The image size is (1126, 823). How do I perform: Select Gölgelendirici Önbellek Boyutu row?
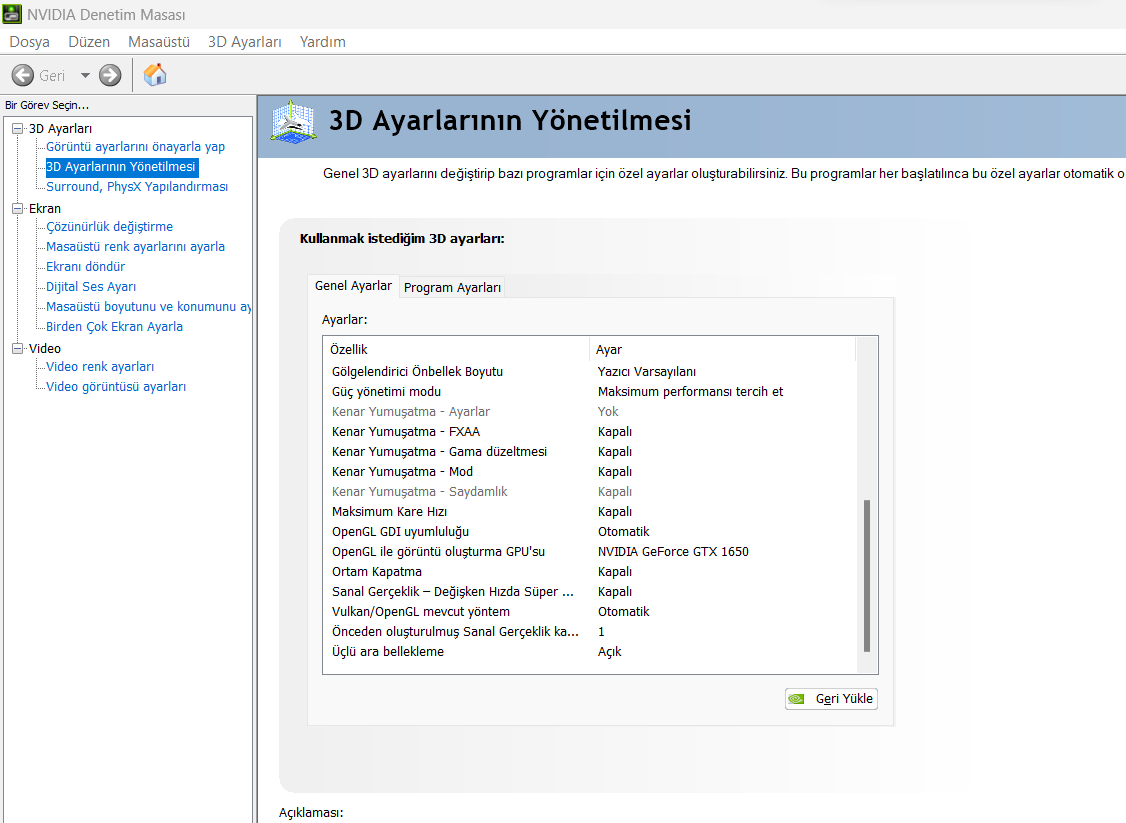590,371
